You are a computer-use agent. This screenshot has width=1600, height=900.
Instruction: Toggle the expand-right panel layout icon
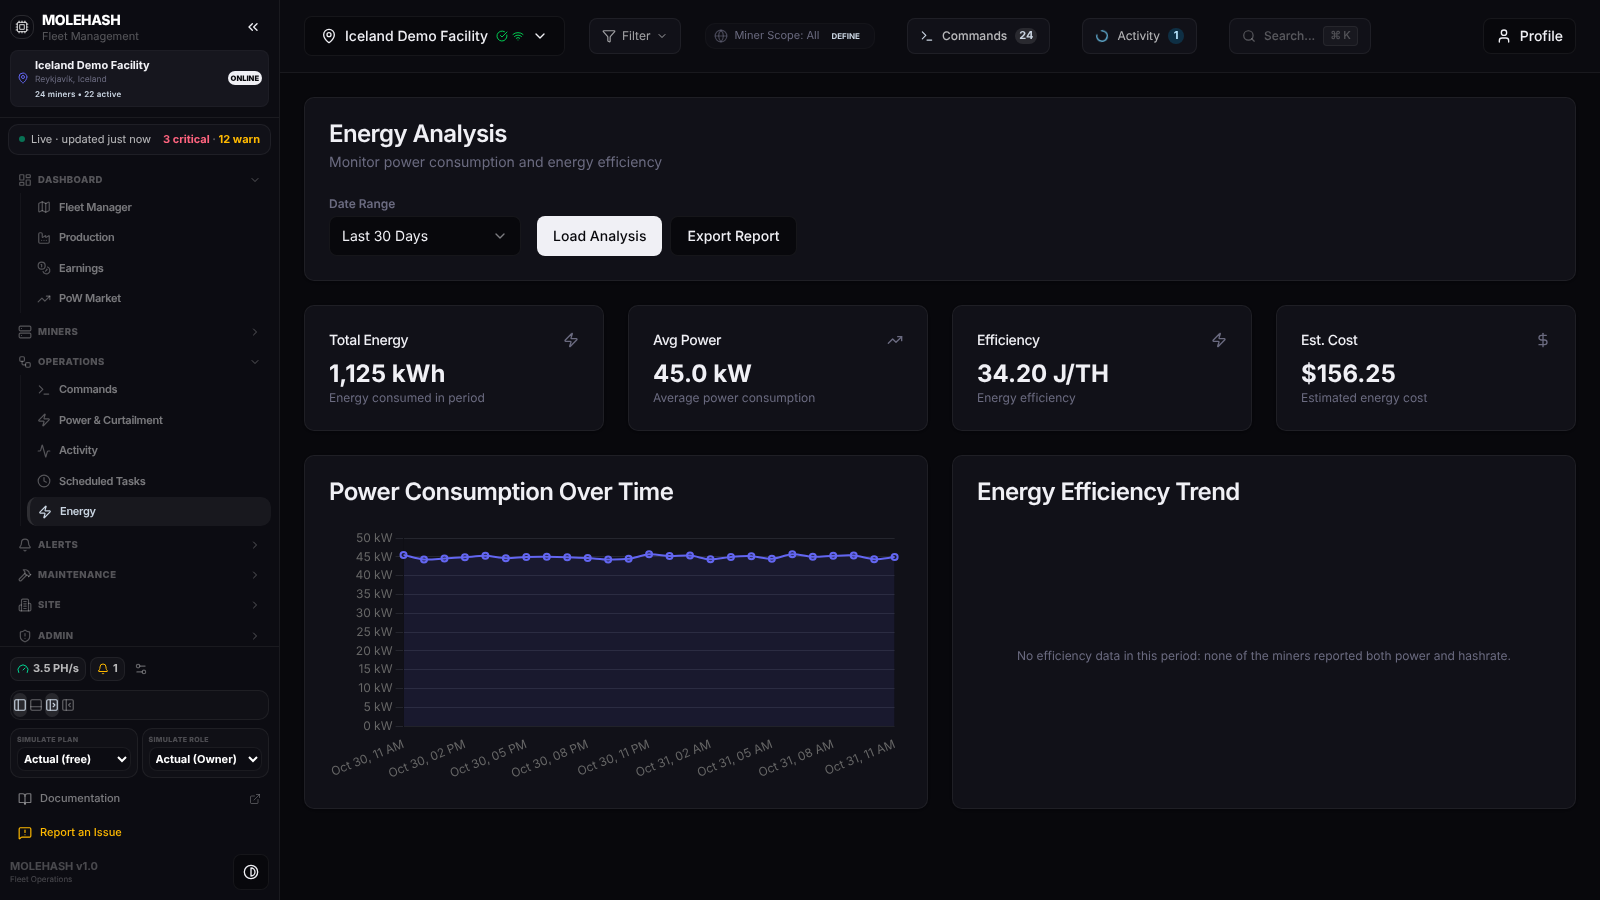(52, 705)
